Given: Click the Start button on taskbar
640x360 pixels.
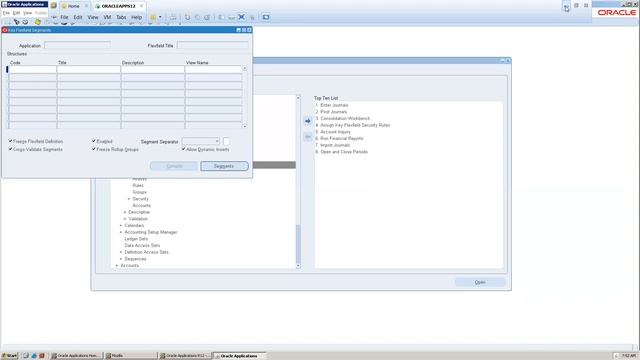Looking at the screenshot, I should point(9,356).
